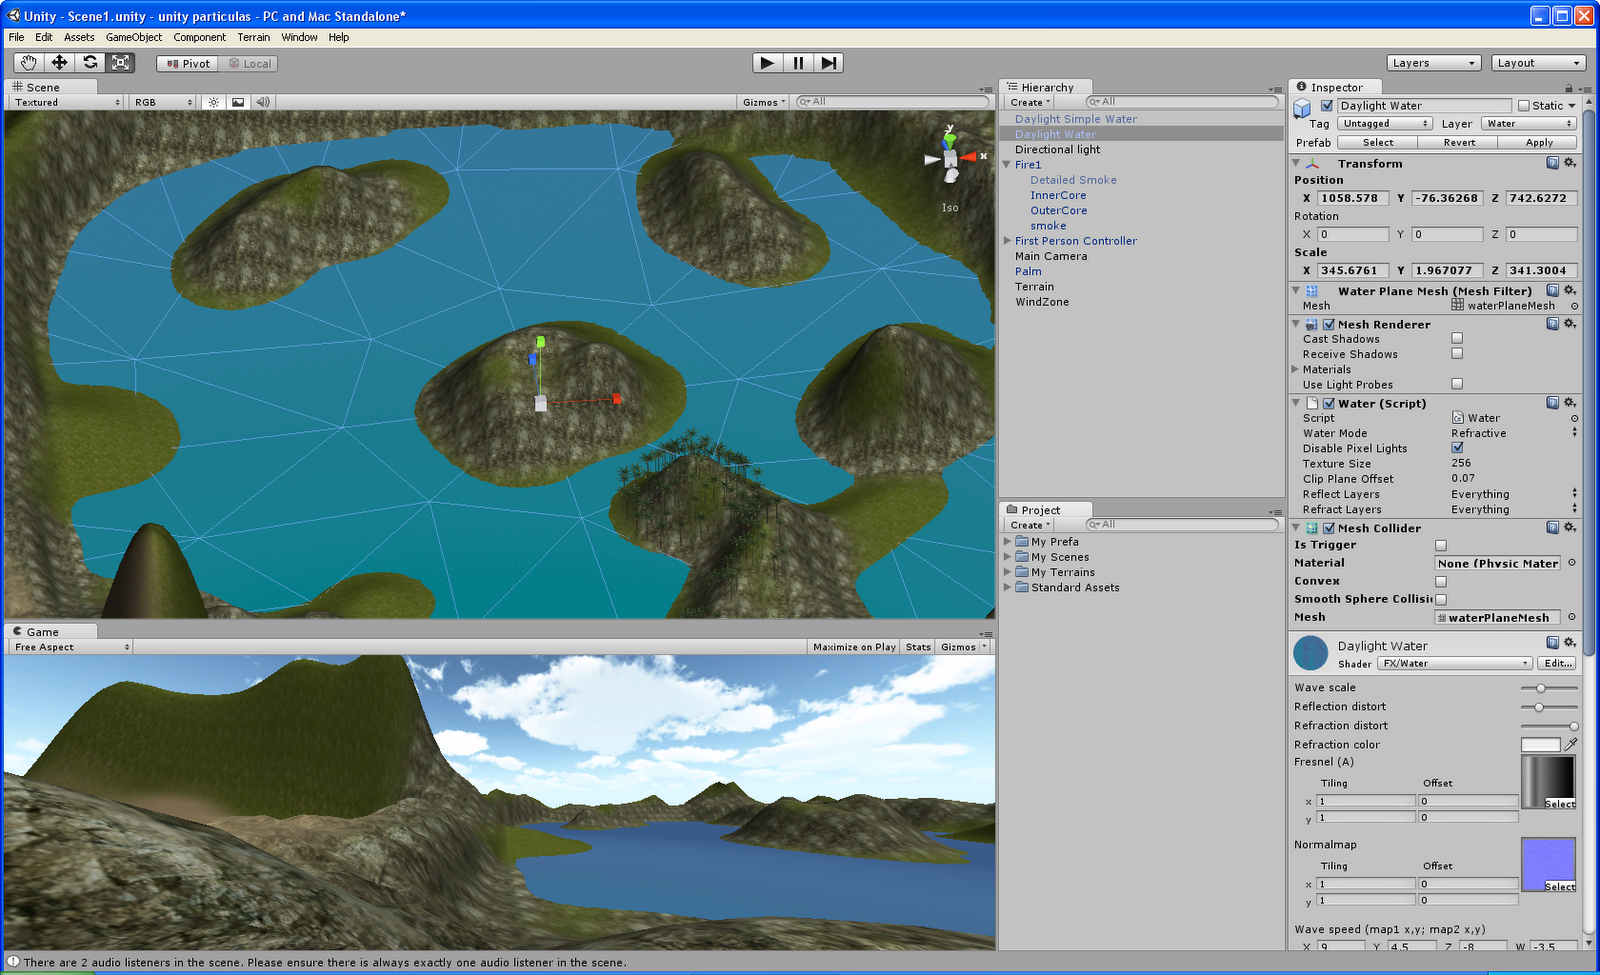Open the Shader FX/Water dropdown
1600x975 pixels.
click(x=1454, y=663)
